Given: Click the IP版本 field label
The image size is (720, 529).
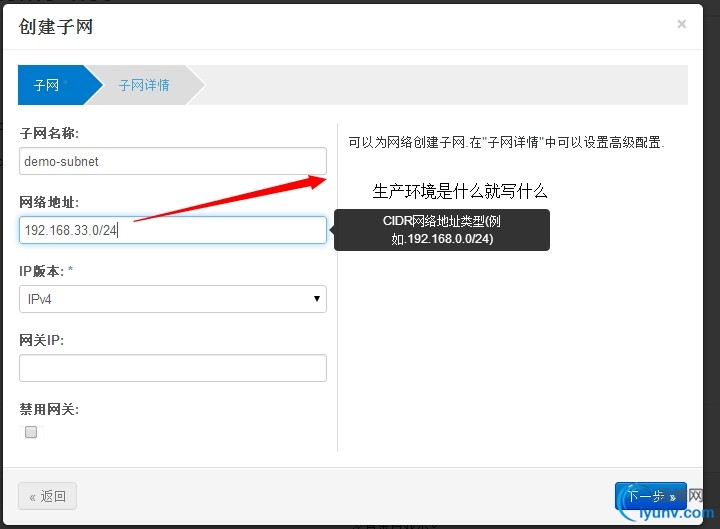Looking at the screenshot, I should pyautogui.click(x=43, y=271).
